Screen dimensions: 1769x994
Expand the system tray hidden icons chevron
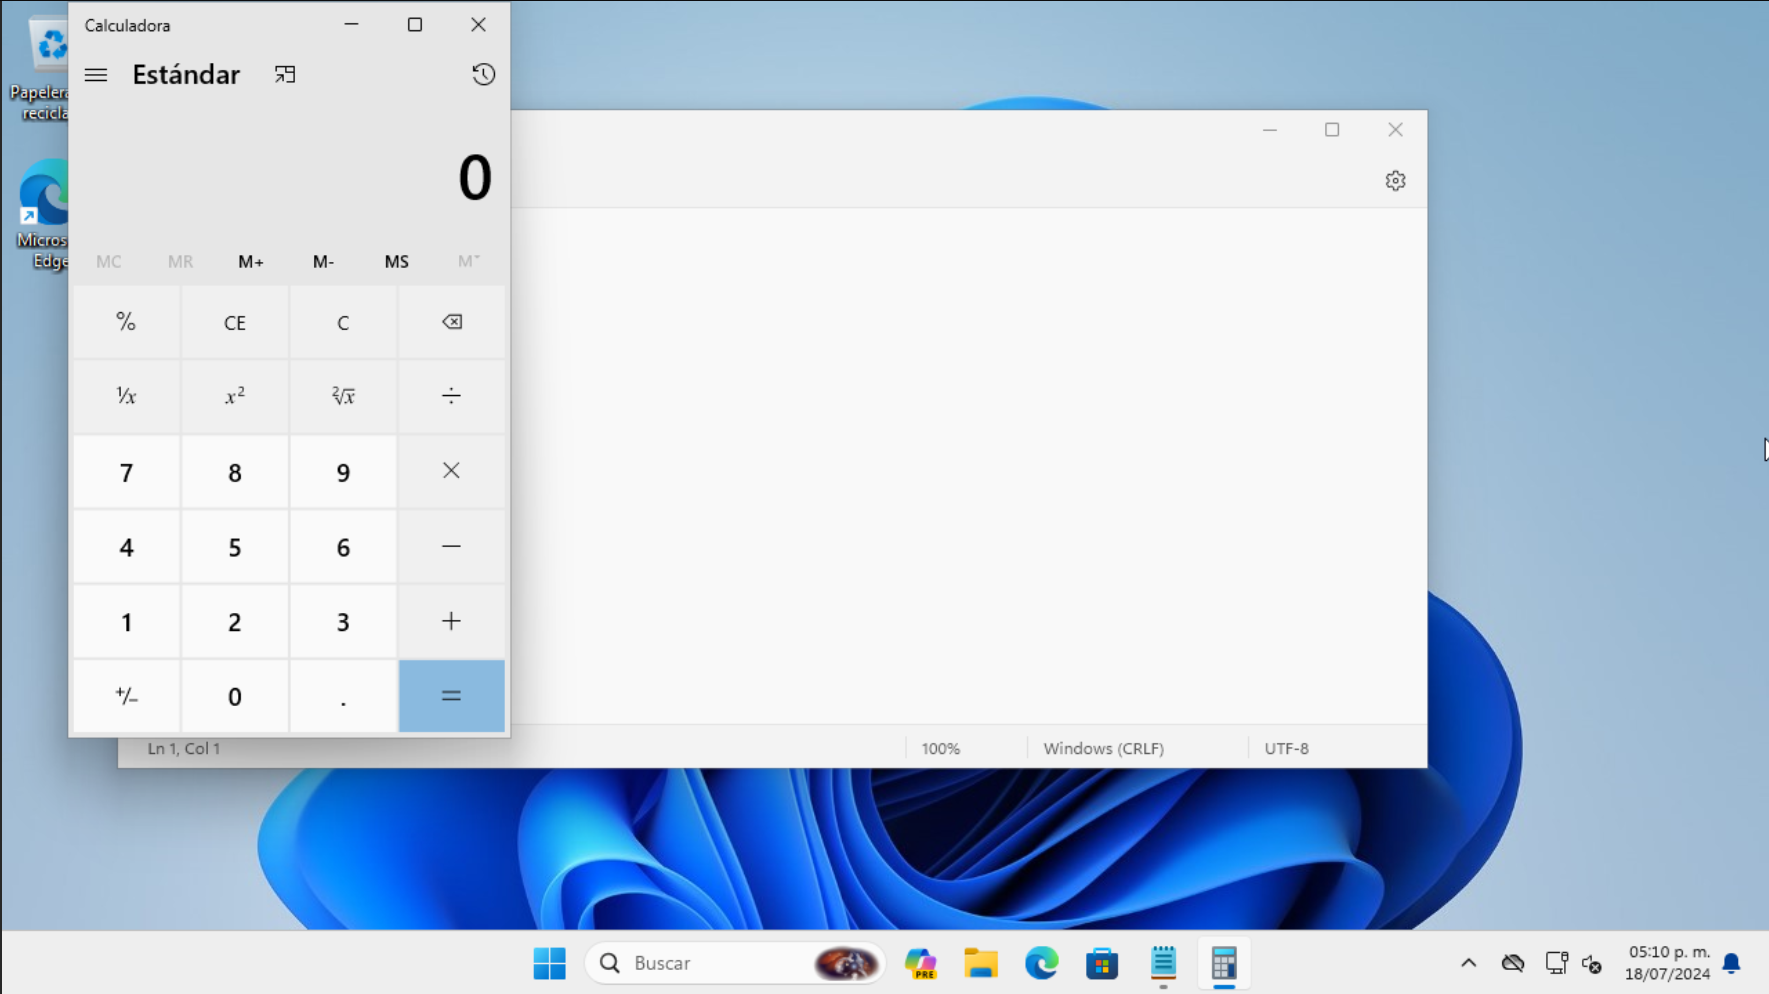click(x=1468, y=963)
